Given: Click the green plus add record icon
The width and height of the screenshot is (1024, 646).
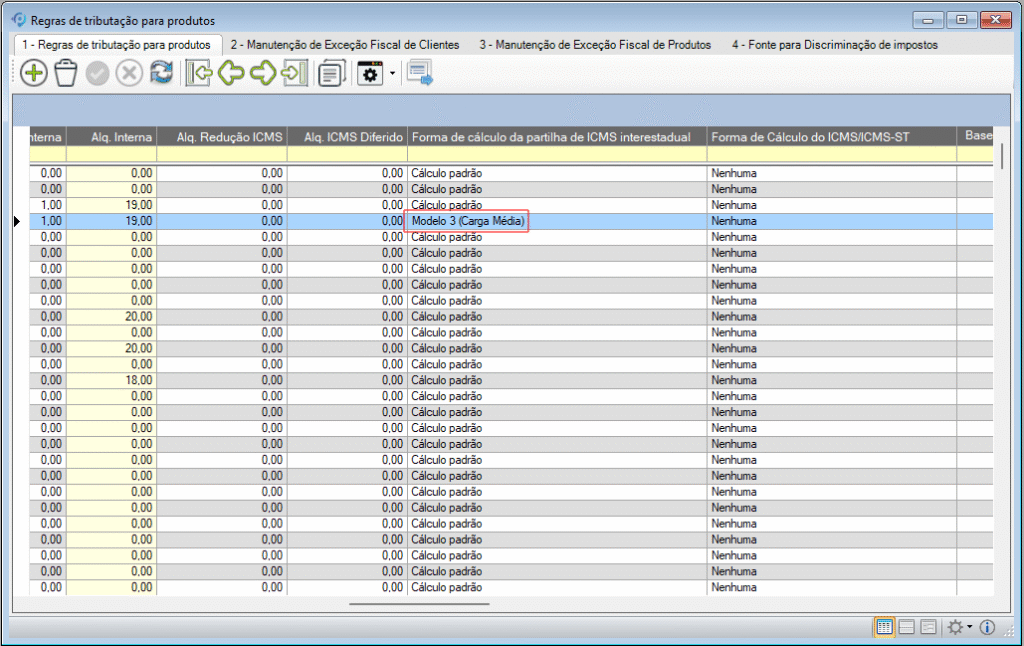Looking at the screenshot, I should (33, 74).
